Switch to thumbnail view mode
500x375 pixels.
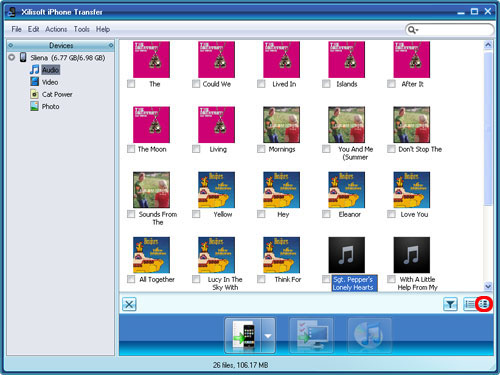coord(484,304)
